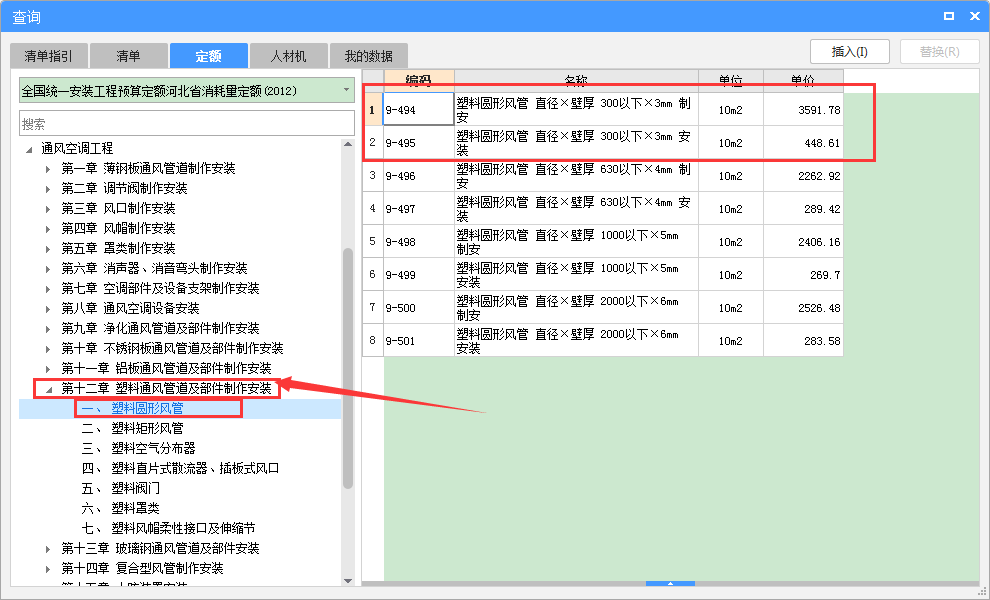Image resolution: width=990 pixels, height=600 pixels.
Task: Click the 替换(R) button
Action: tap(939, 52)
